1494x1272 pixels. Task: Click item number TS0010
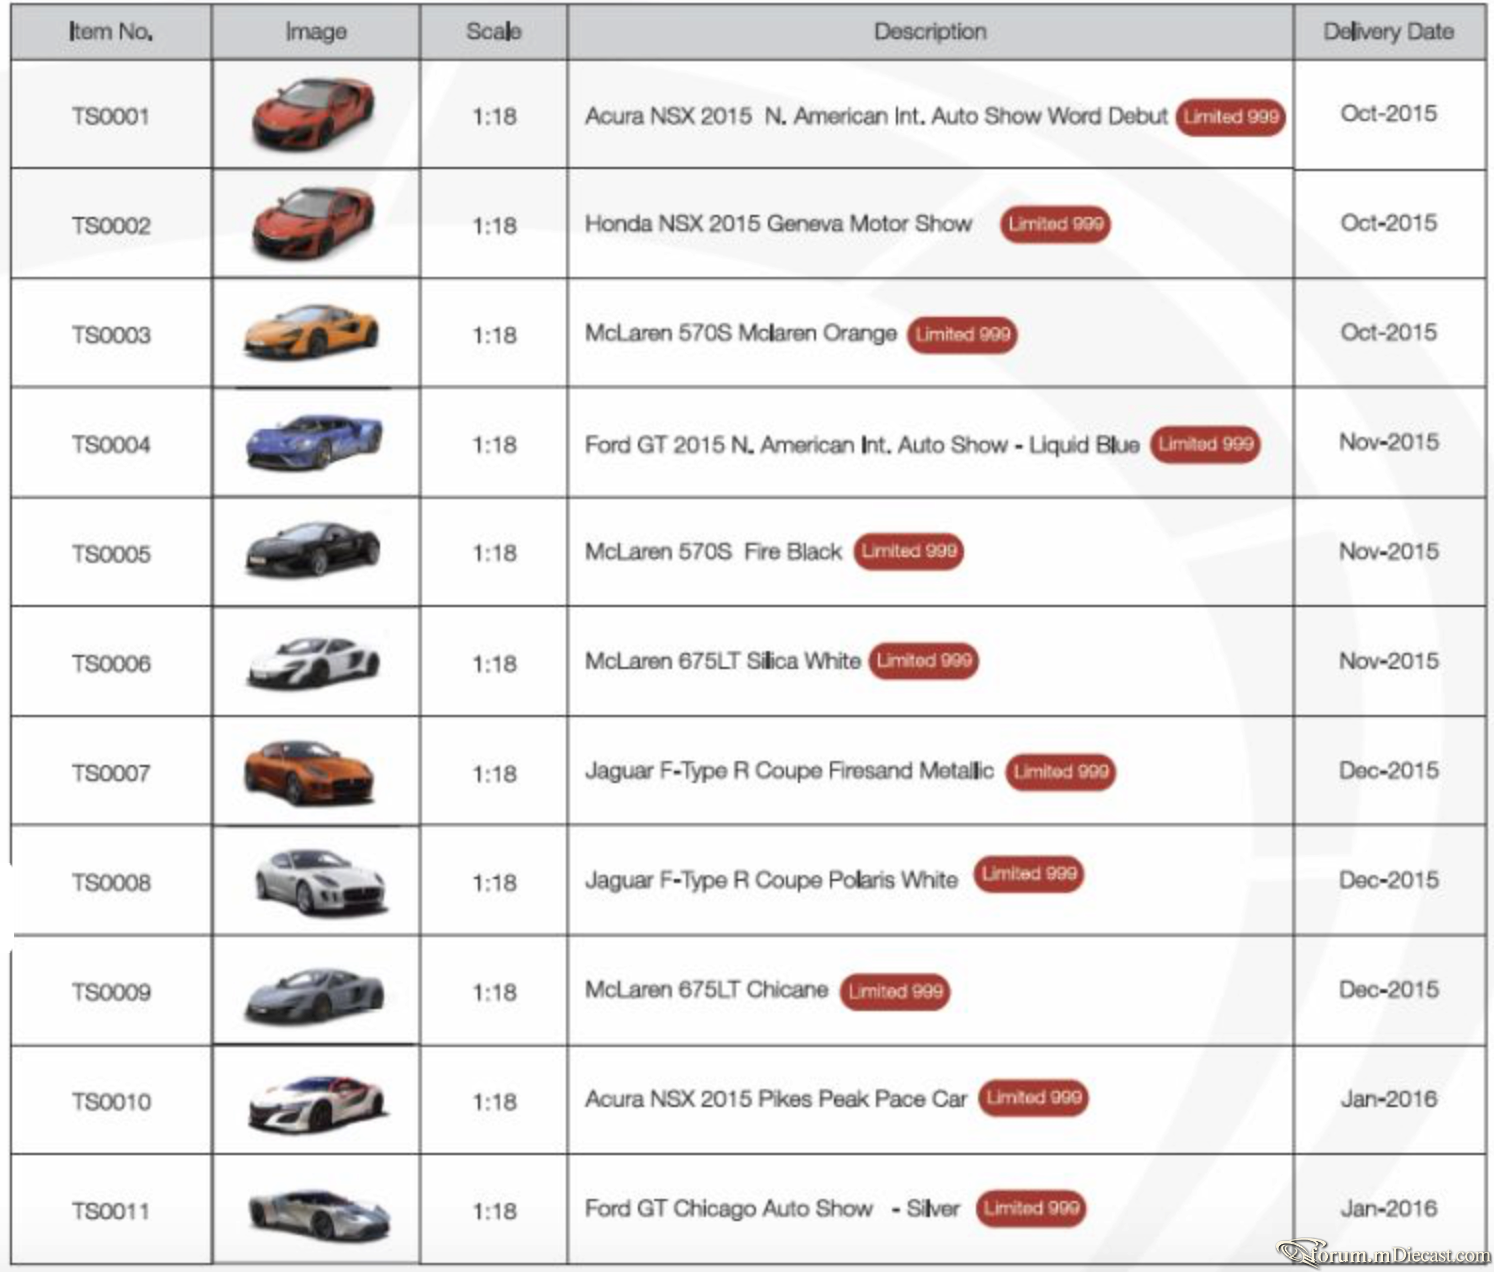pos(111,1102)
